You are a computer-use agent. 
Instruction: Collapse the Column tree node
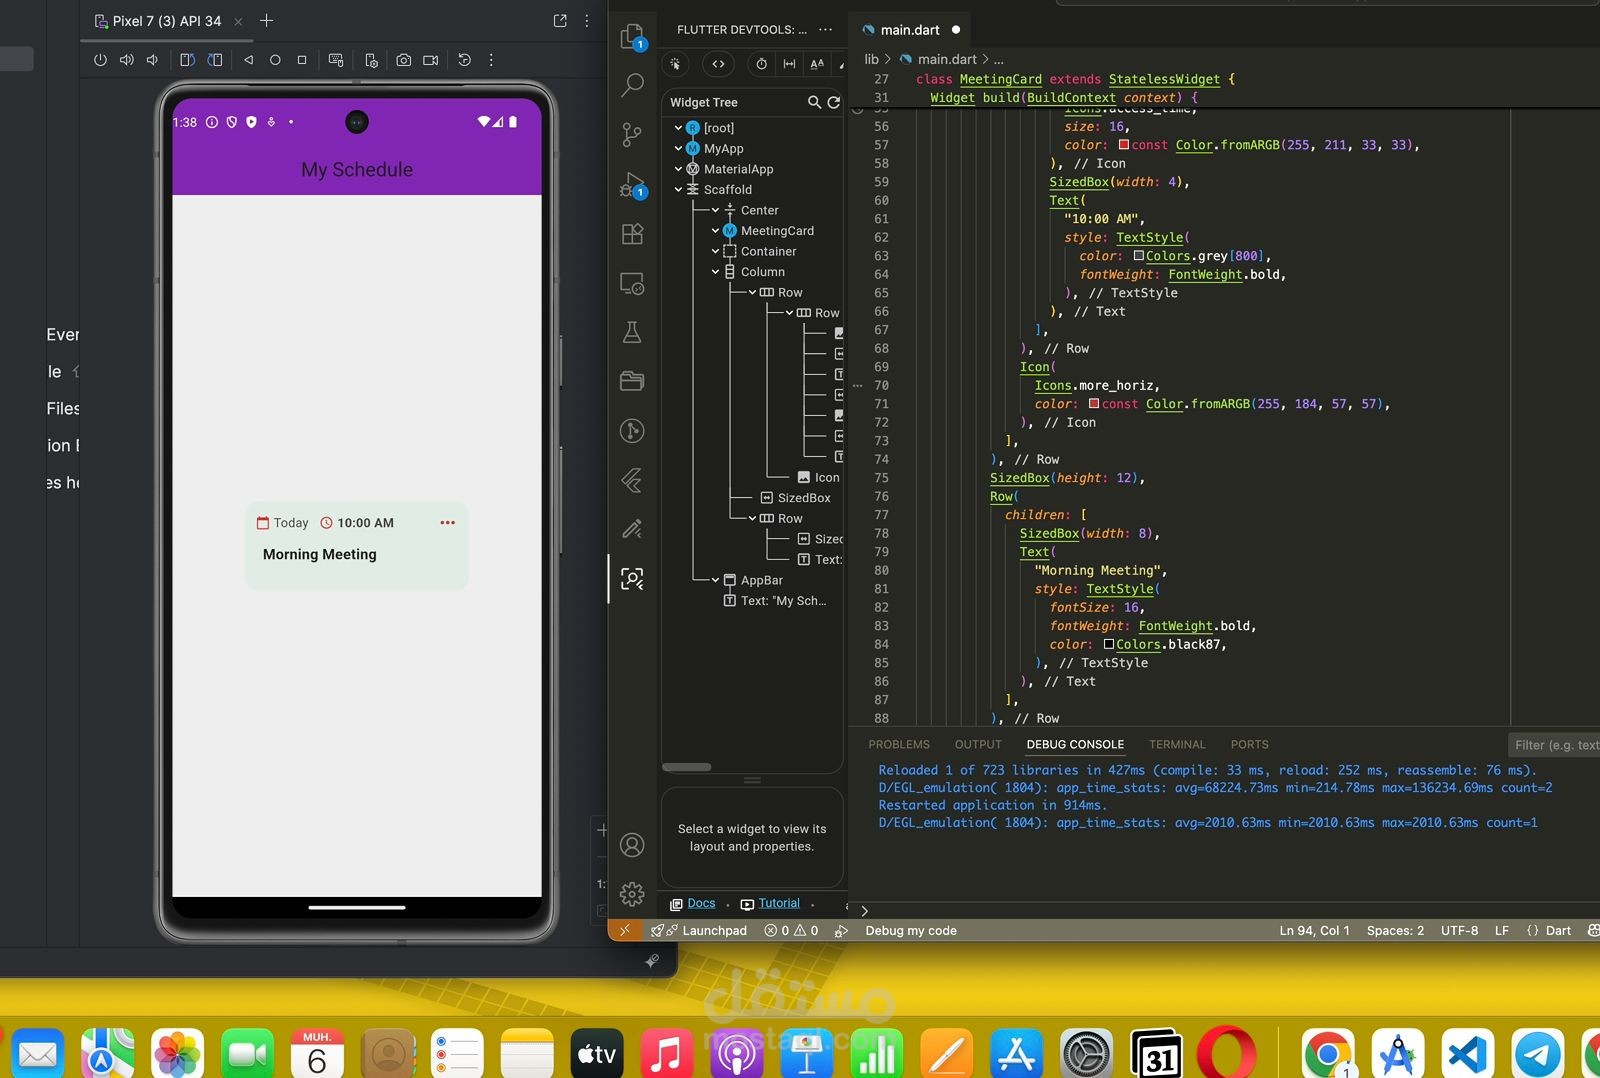pyautogui.click(x=715, y=272)
